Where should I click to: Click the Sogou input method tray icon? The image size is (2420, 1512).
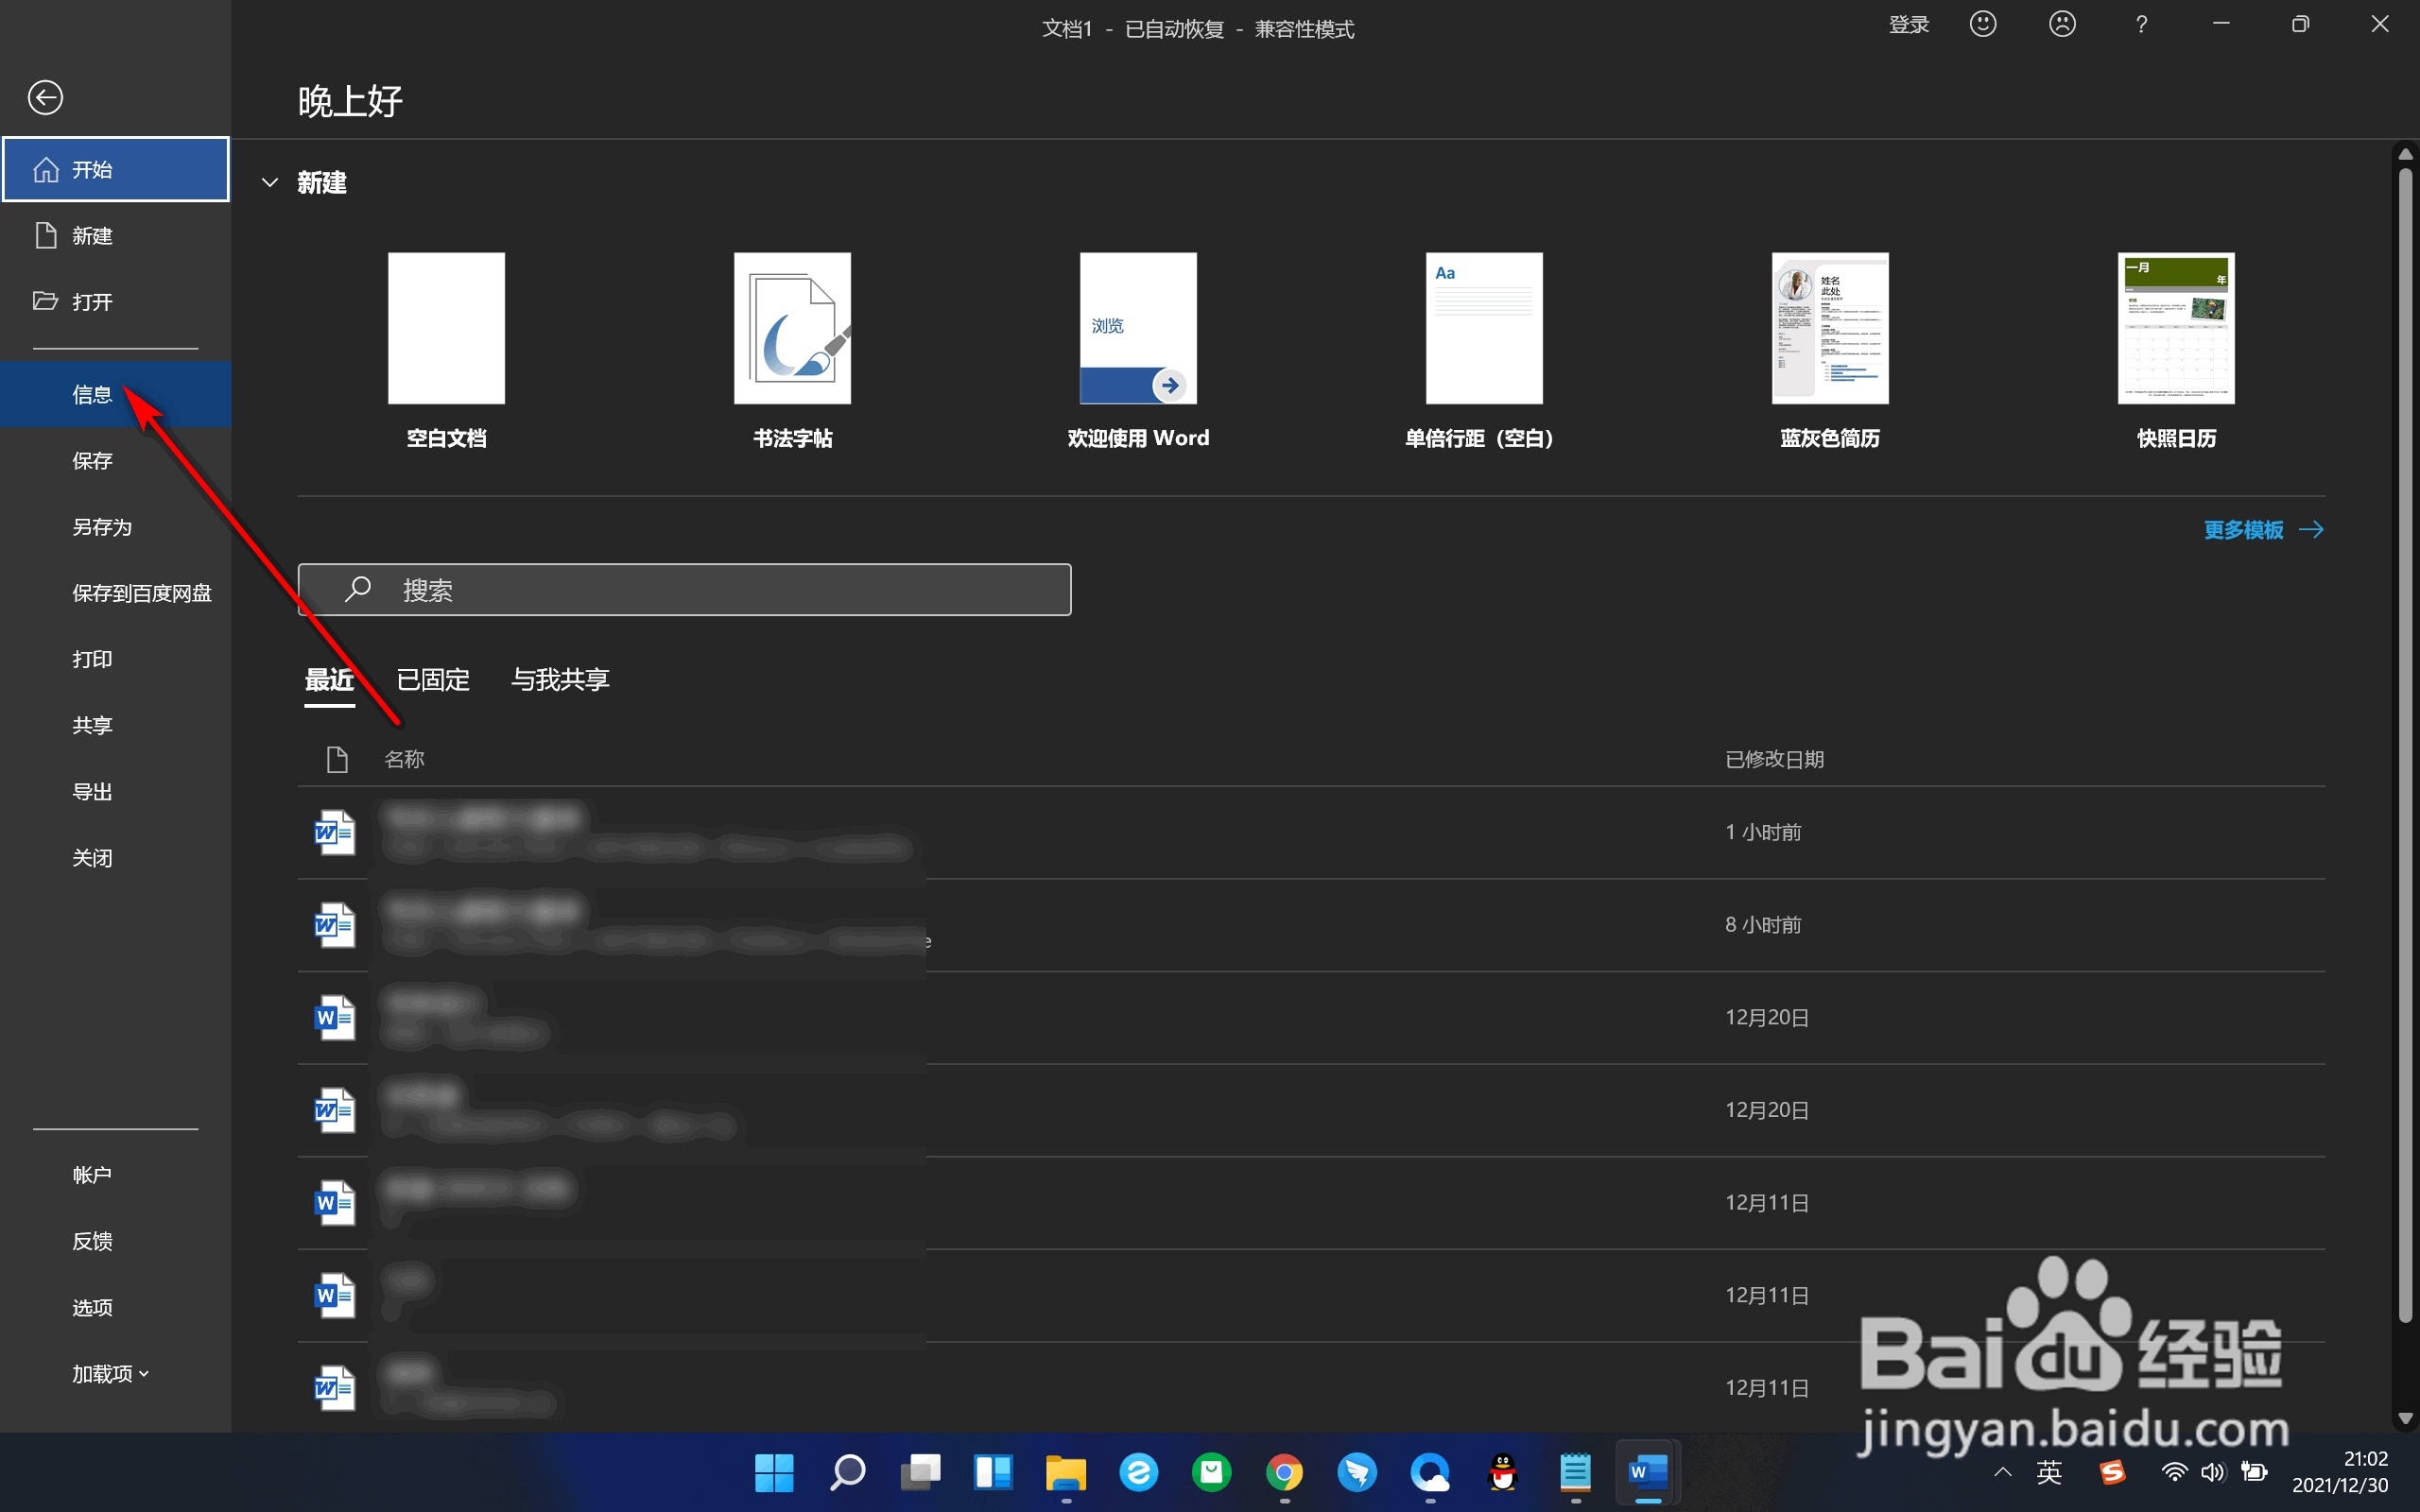2112,1472
